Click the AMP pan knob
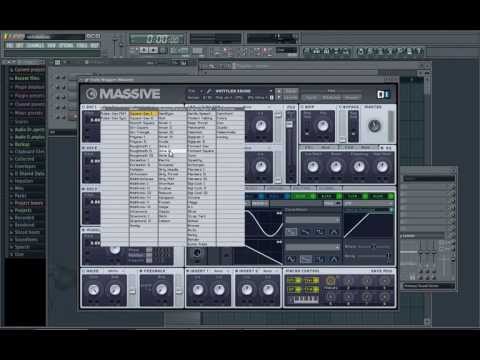 (322, 126)
